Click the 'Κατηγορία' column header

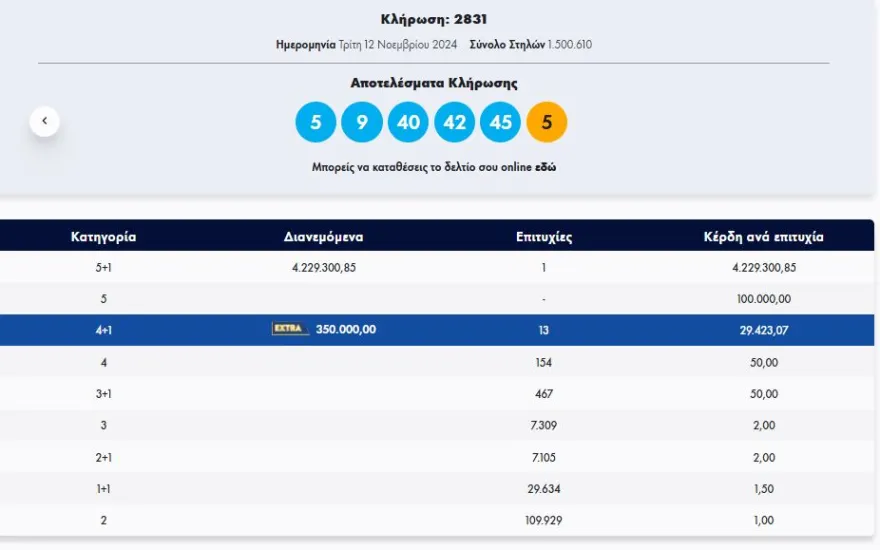point(103,237)
